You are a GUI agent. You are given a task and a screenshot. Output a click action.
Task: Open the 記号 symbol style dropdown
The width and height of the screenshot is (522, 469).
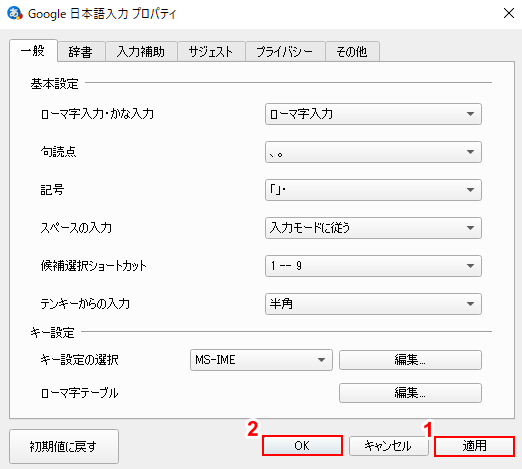click(x=373, y=190)
